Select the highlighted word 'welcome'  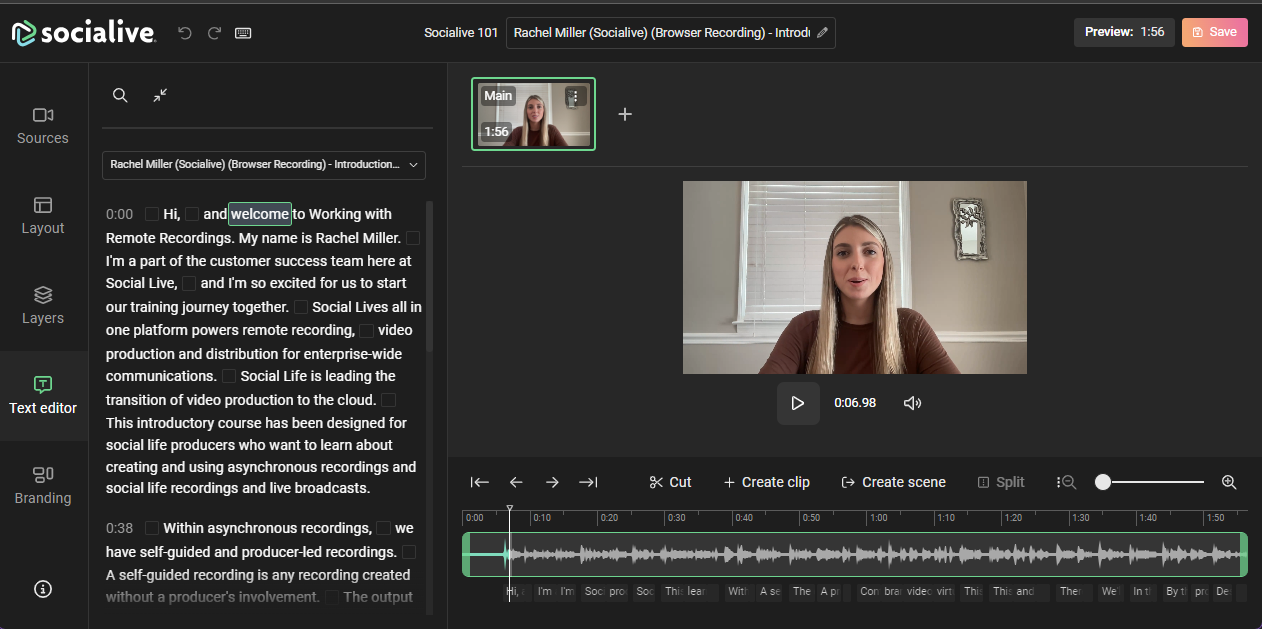260,214
